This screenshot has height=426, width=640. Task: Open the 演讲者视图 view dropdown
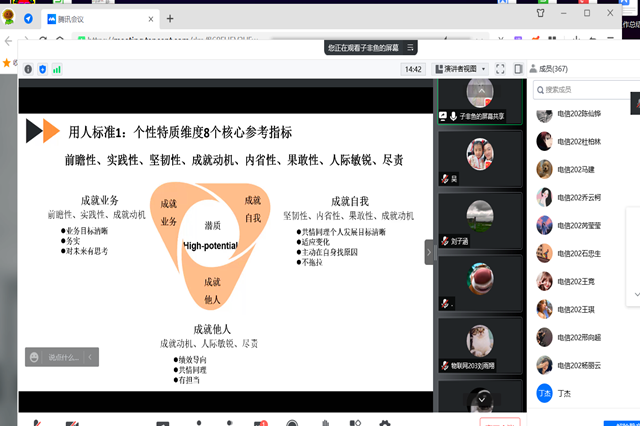coord(460,69)
